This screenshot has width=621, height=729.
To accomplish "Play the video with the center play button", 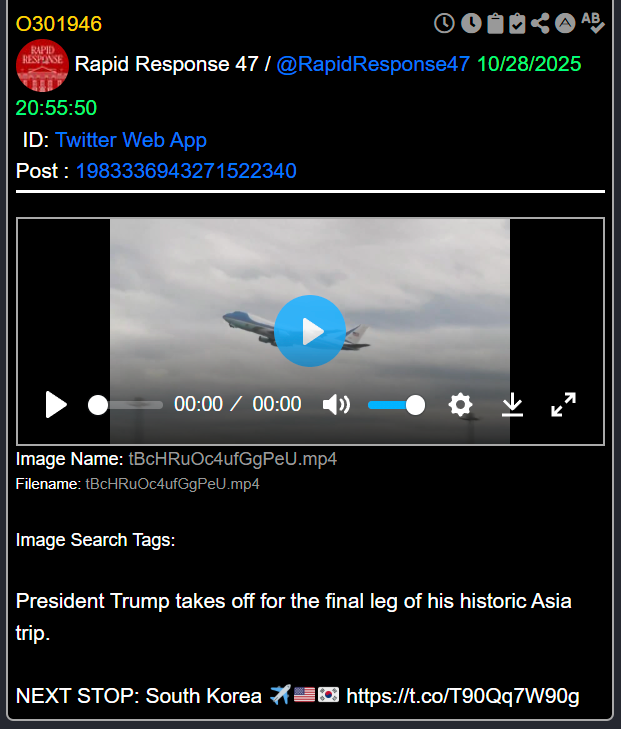I will [310, 331].
